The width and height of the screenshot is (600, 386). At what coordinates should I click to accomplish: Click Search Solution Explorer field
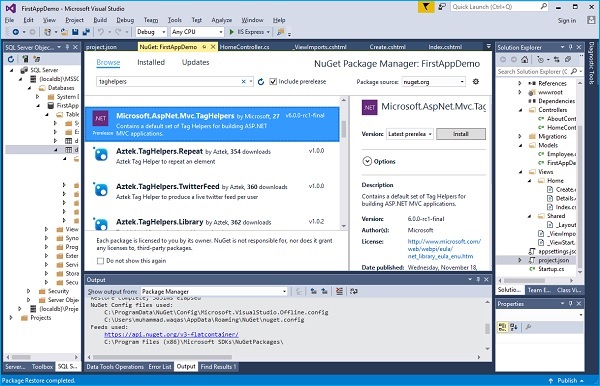(533, 72)
